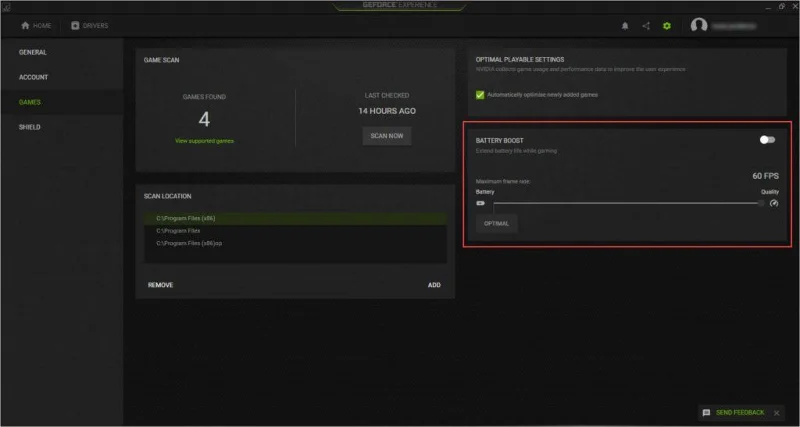Select C:\Program Files (x86)op location
The height and width of the screenshot is (427, 800).
point(295,243)
